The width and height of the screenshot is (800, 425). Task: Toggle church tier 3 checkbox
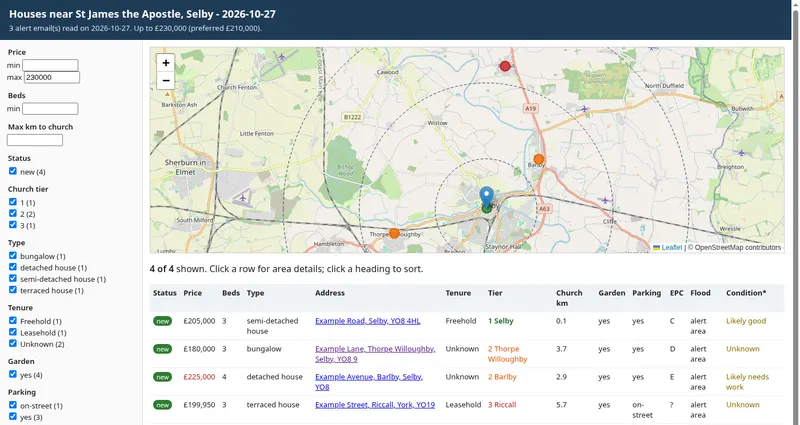click(13, 224)
